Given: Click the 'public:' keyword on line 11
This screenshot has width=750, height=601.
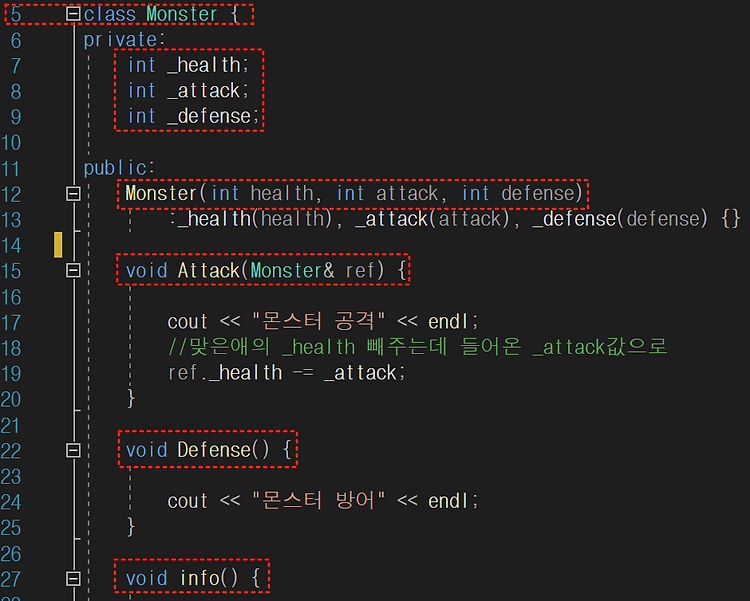Looking at the screenshot, I should 119,168.
